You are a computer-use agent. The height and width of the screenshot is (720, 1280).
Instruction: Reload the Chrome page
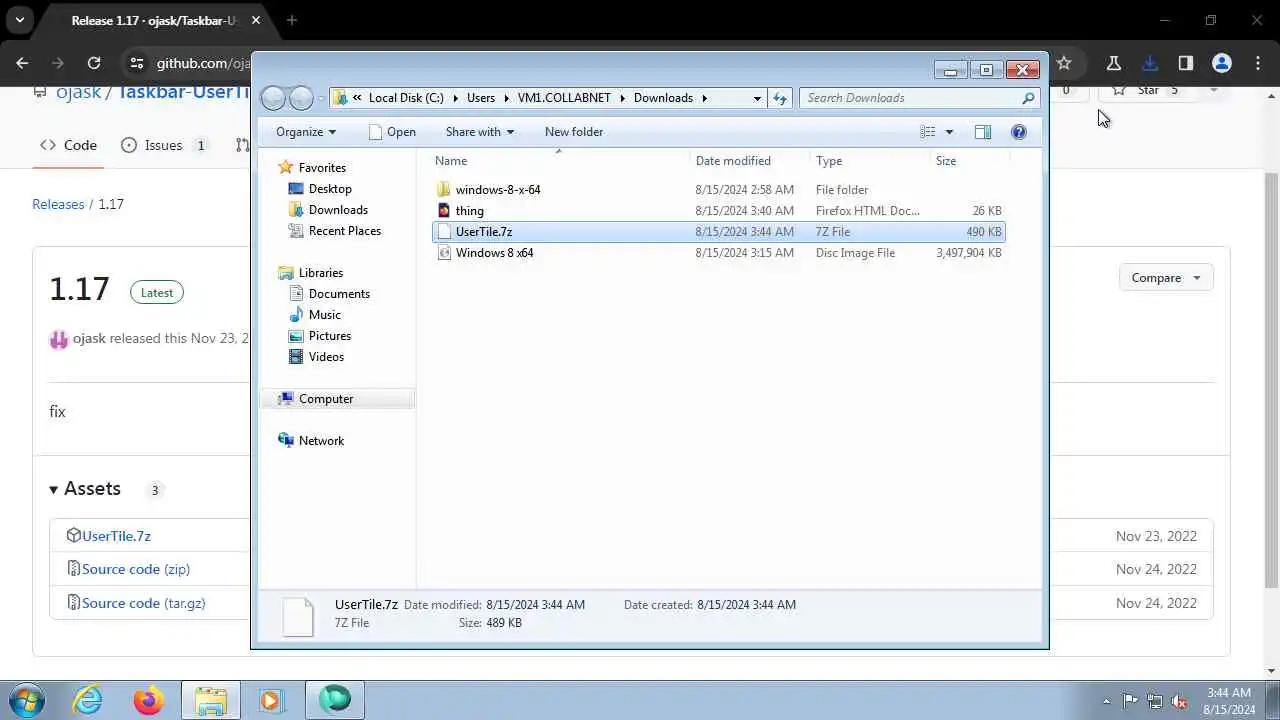pos(94,63)
